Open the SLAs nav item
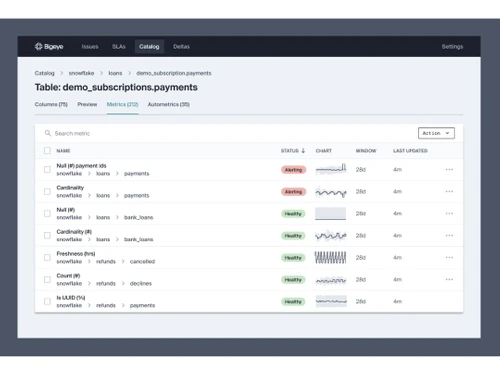Viewport: 500px width, 375px height. coord(119,47)
